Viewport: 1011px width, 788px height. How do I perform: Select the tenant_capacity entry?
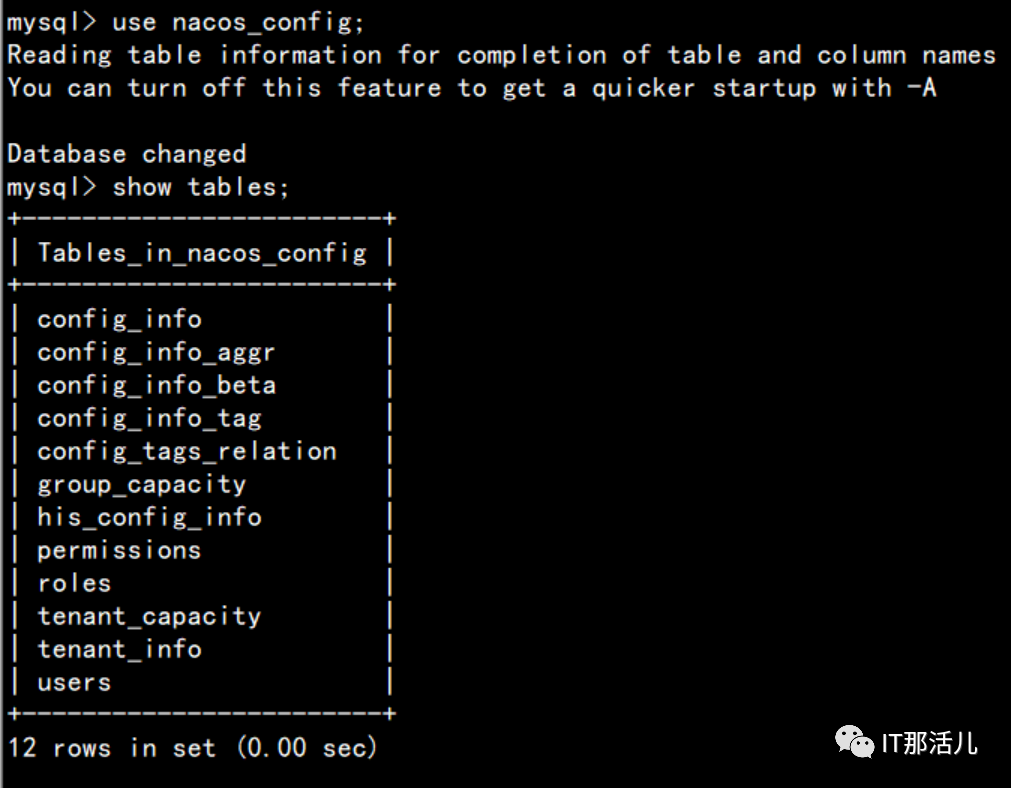pyautogui.click(x=149, y=616)
